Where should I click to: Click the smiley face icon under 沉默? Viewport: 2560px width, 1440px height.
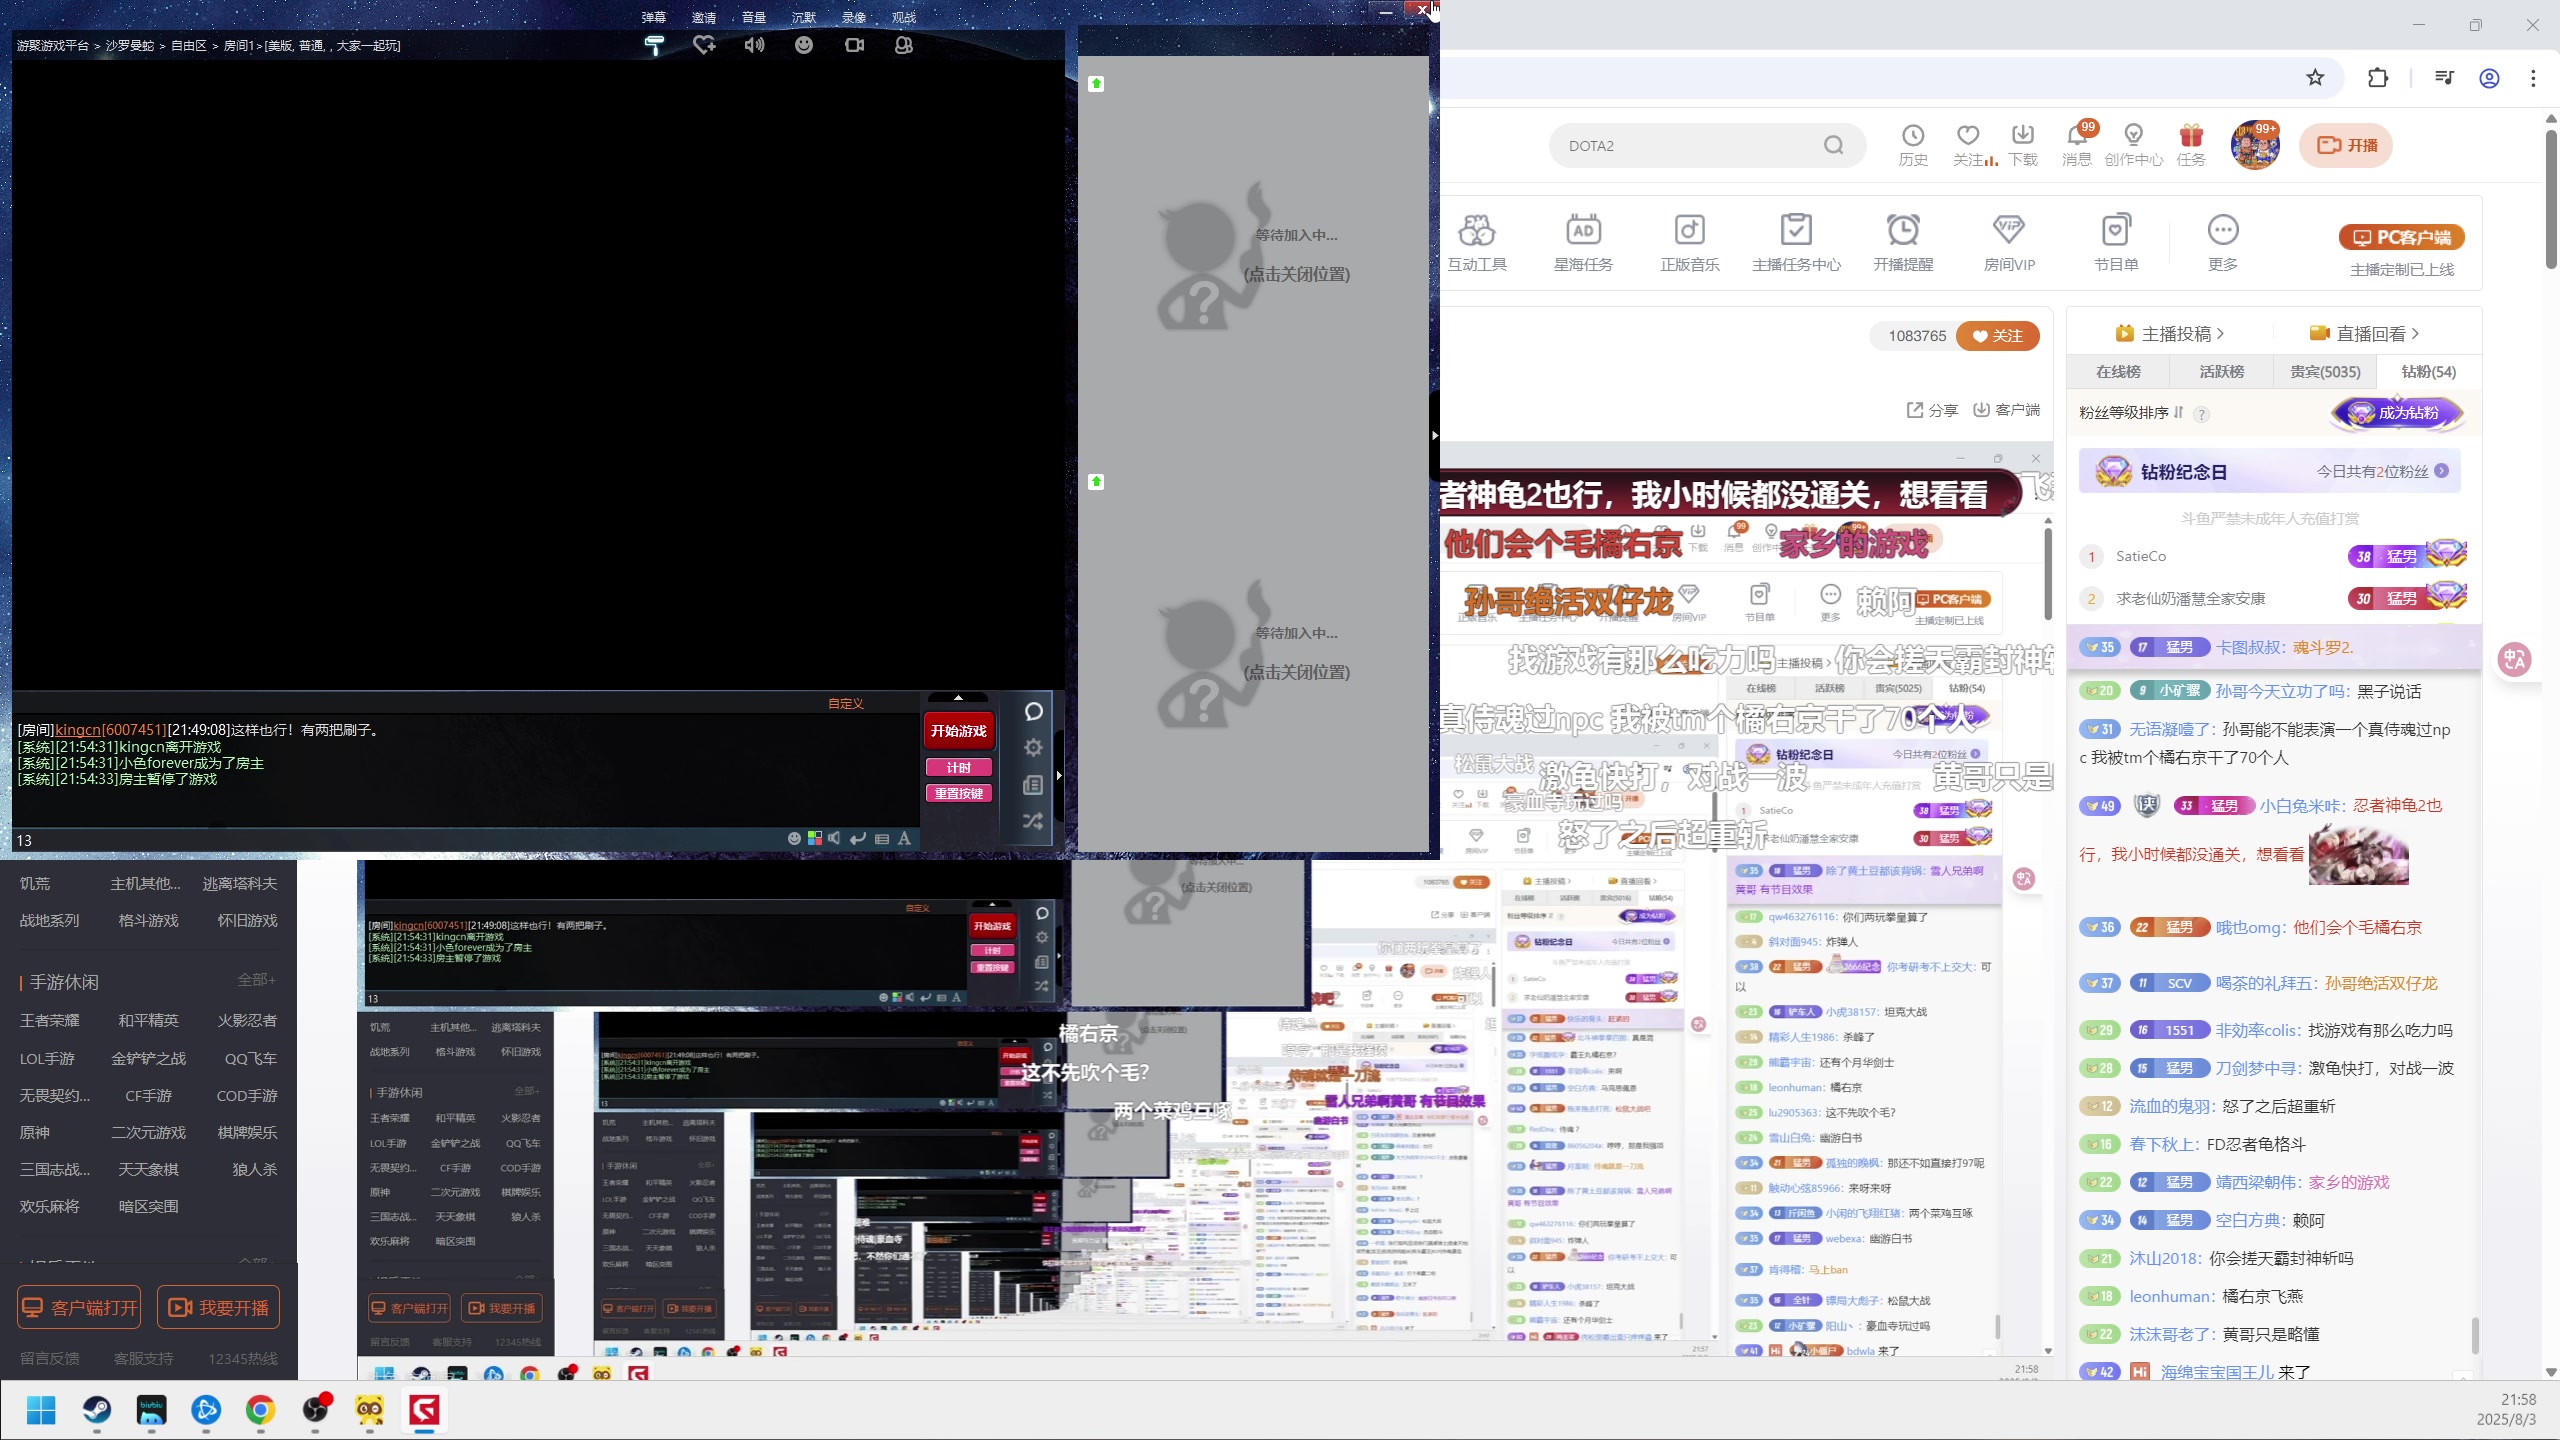[804, 45]
